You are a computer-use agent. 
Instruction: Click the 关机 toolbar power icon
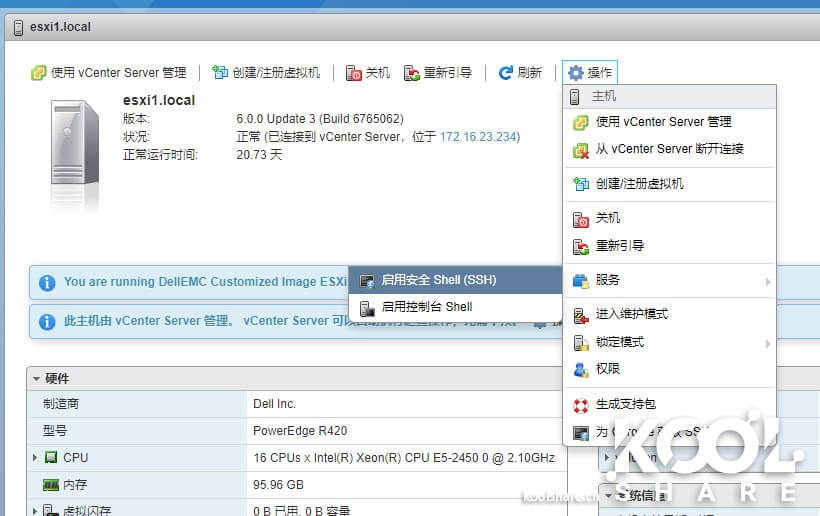coord(354,73)
